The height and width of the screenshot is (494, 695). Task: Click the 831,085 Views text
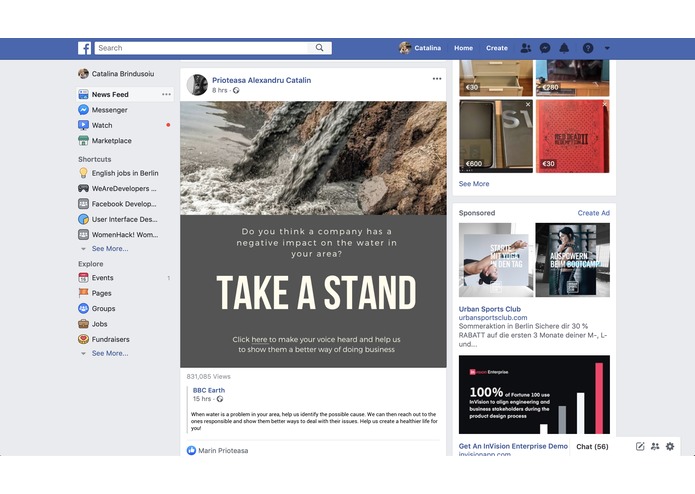click(209, 377)
